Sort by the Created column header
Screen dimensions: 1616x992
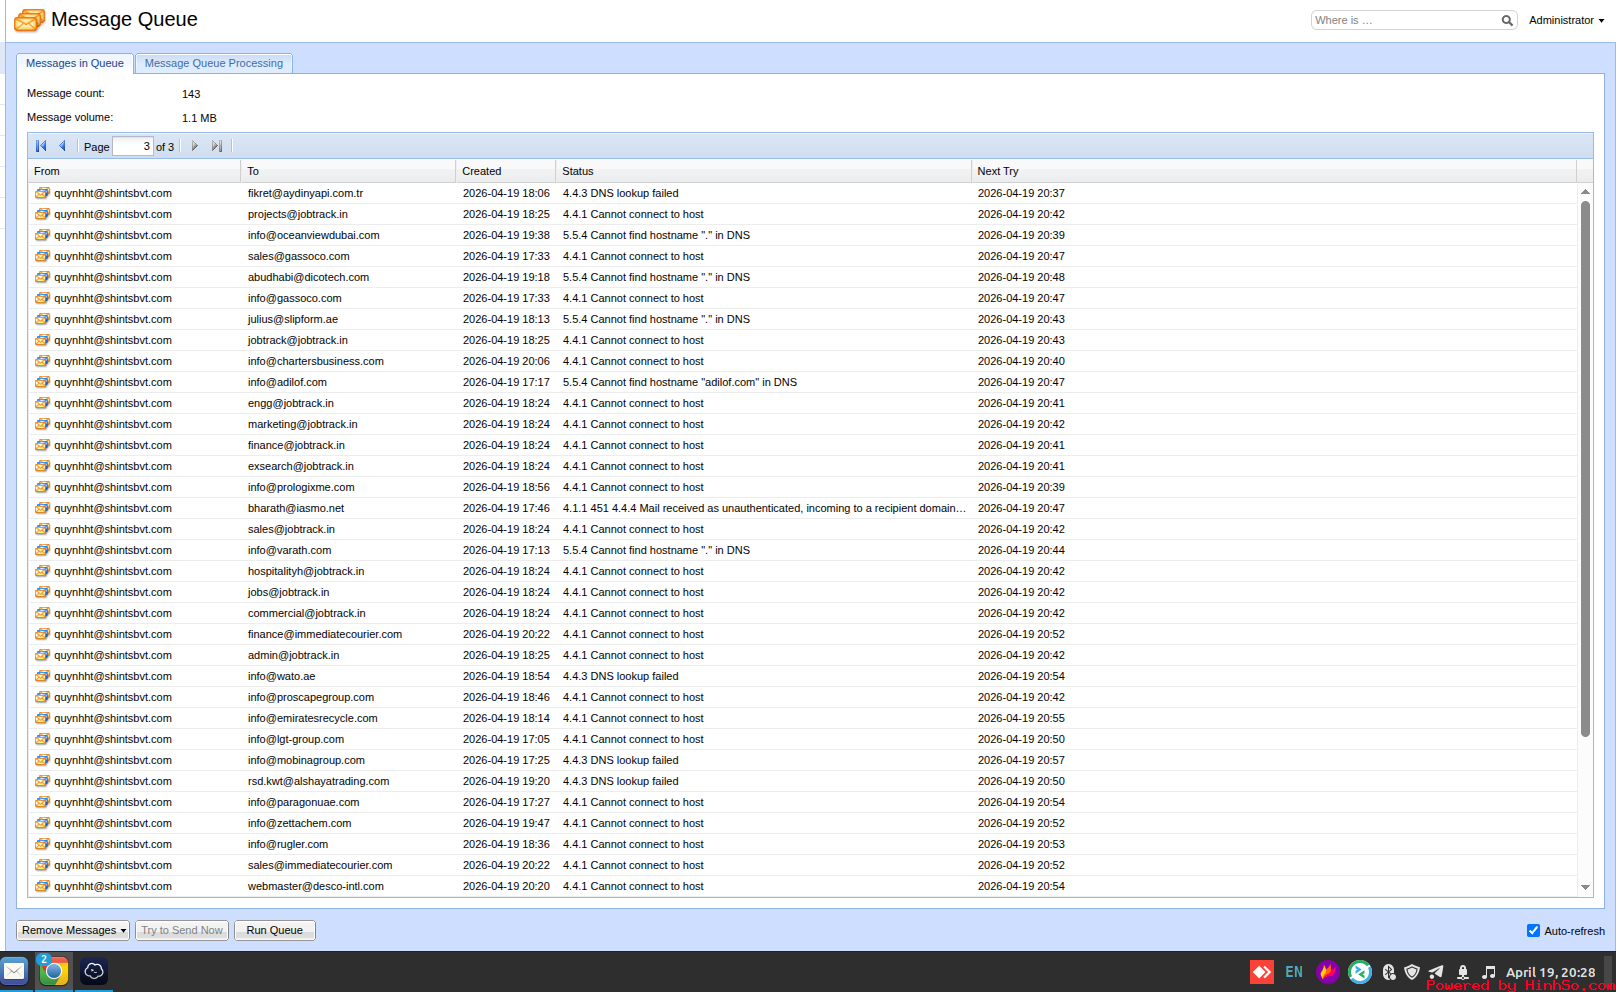(504, 171)
